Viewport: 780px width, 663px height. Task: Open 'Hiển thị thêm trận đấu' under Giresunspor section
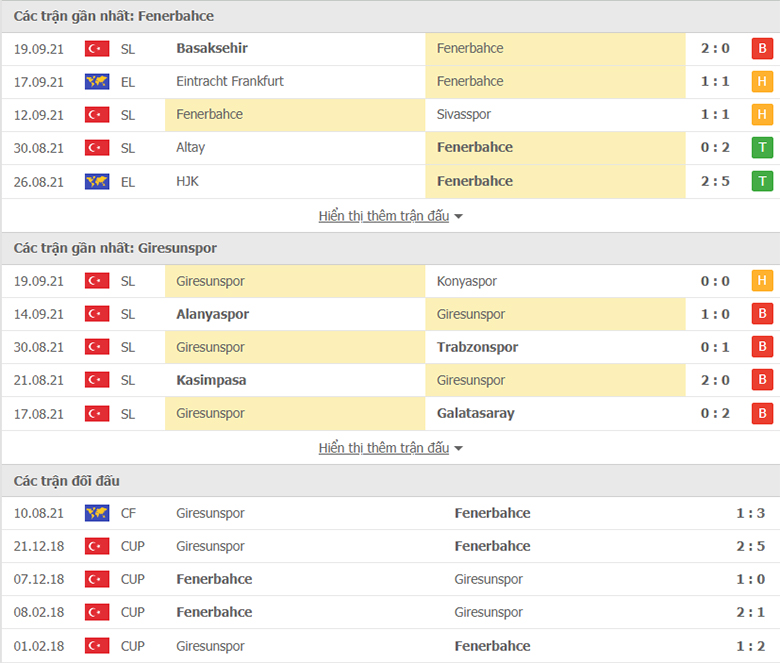point(384,448)
